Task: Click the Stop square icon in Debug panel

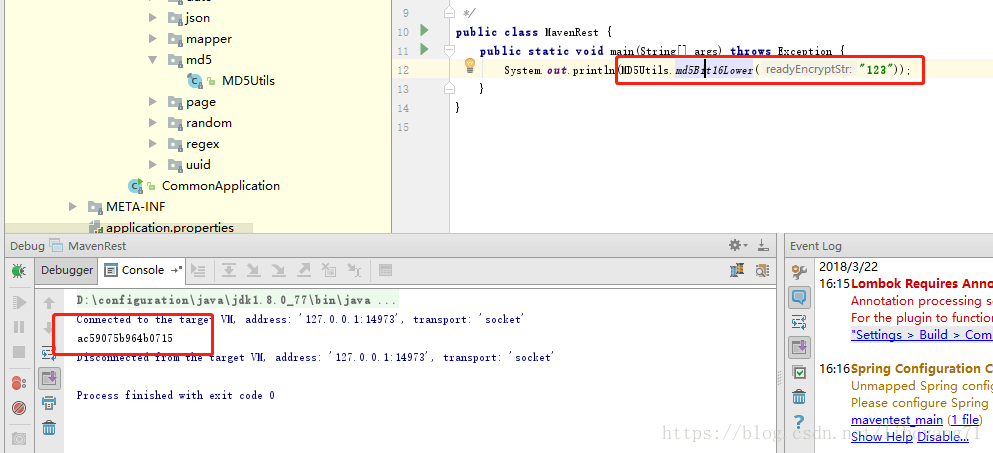Action: (x=18, y=352)
